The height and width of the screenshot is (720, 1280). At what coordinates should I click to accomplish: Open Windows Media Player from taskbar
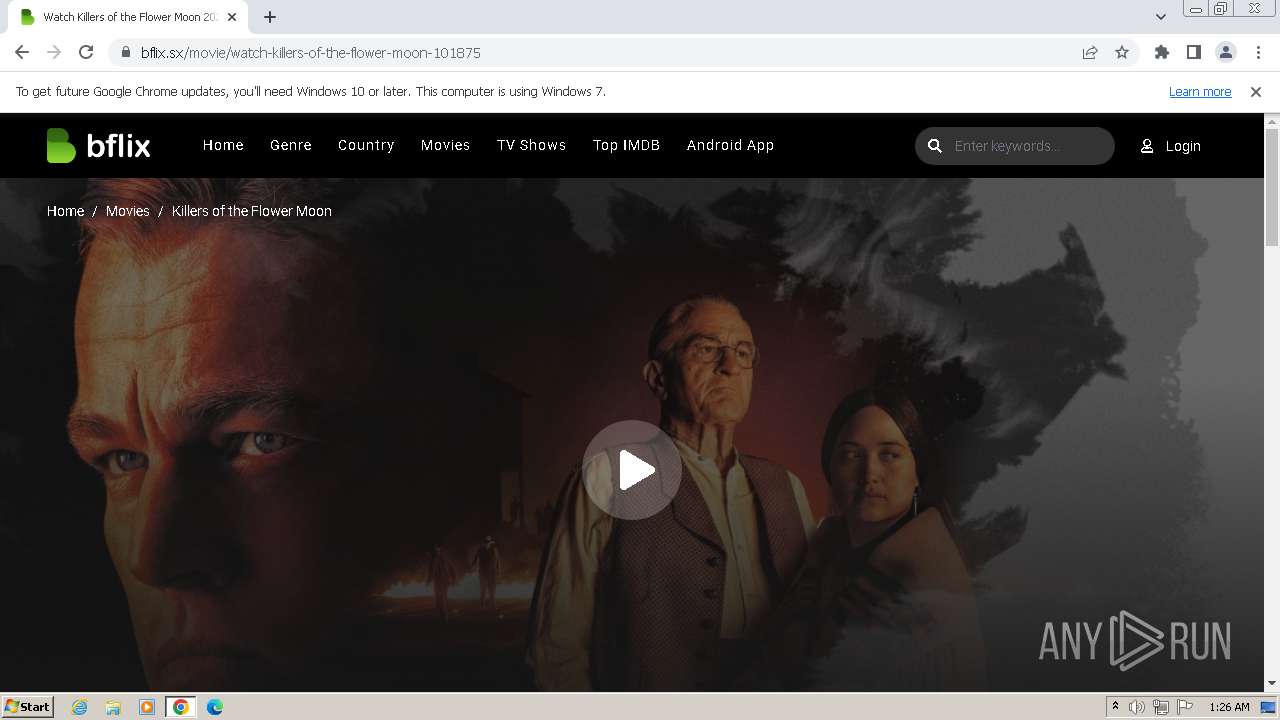[147, 707]
